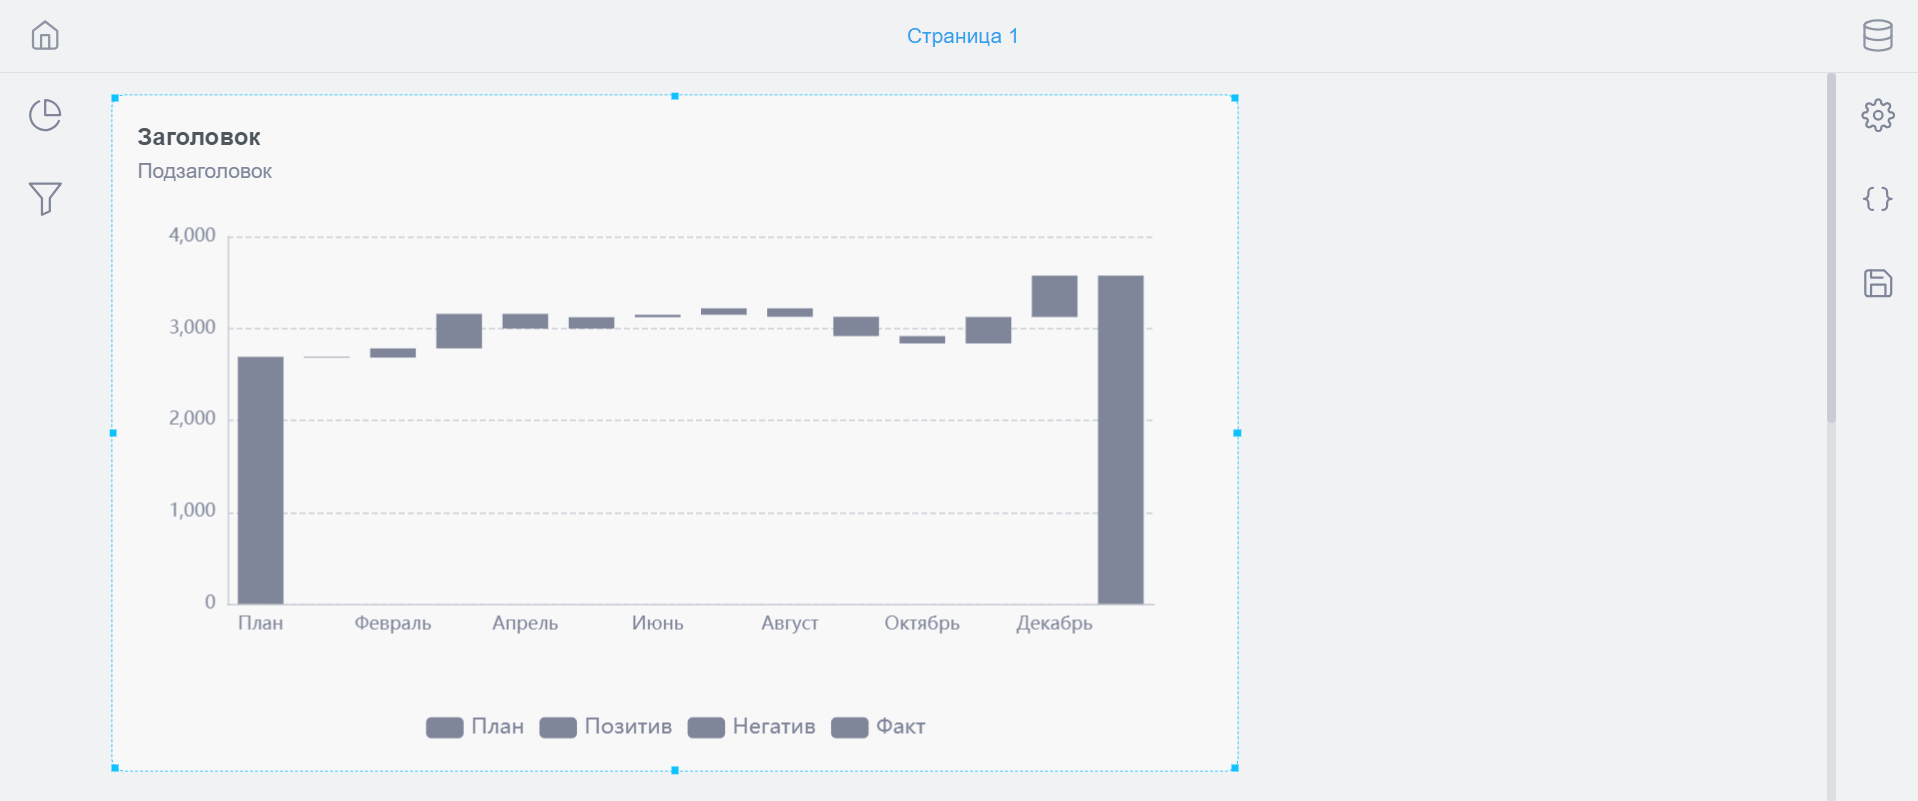
Task: Click the bottom-right widget resize handle
Action: click(x=1235, y=768)
